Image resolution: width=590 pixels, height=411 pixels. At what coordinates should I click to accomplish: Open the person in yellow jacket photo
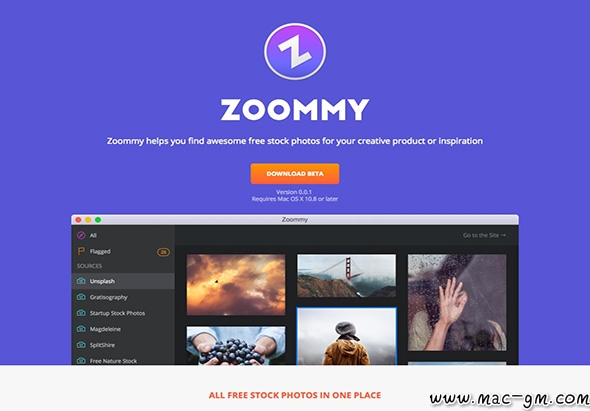click(347, 336)
